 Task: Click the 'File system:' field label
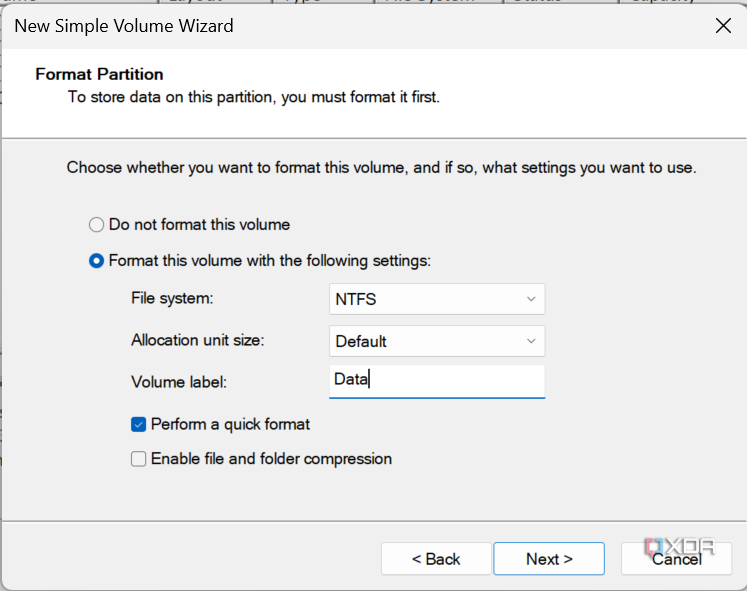tap(172, 299)
